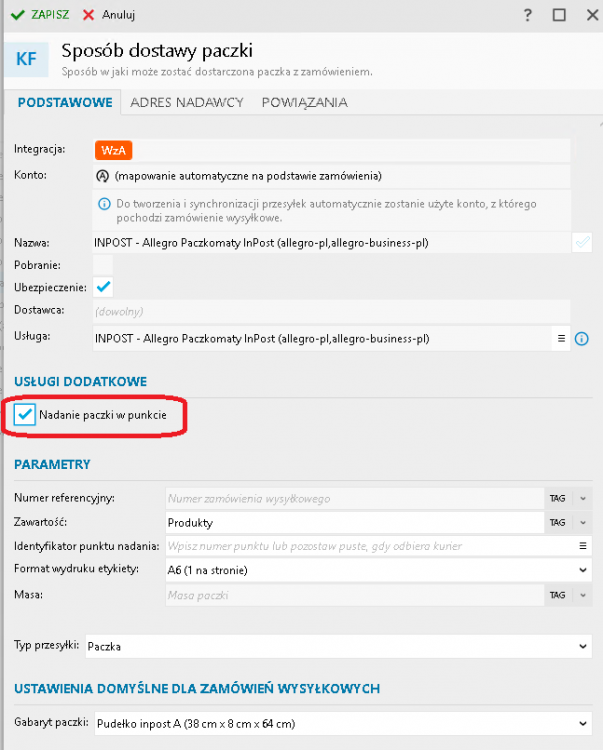
Task: Toggle Nadanie paczki w punkcie checkbox
Action: pos(25,414)
